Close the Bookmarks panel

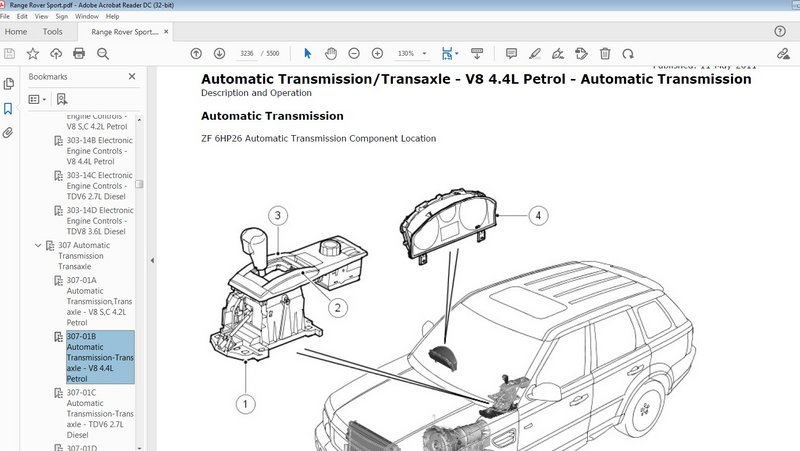(x=132, y=76)
